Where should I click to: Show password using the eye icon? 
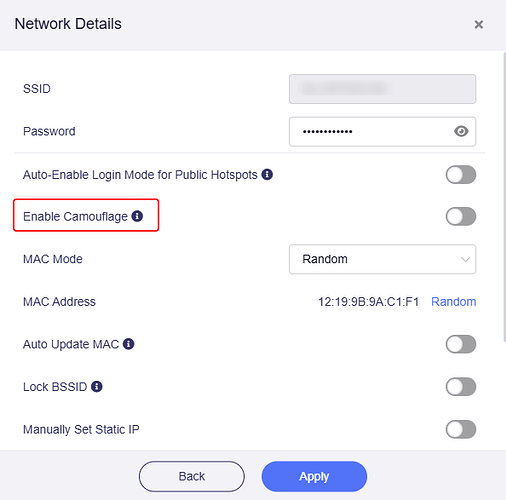pyautogui.click(x=461, y=131)
